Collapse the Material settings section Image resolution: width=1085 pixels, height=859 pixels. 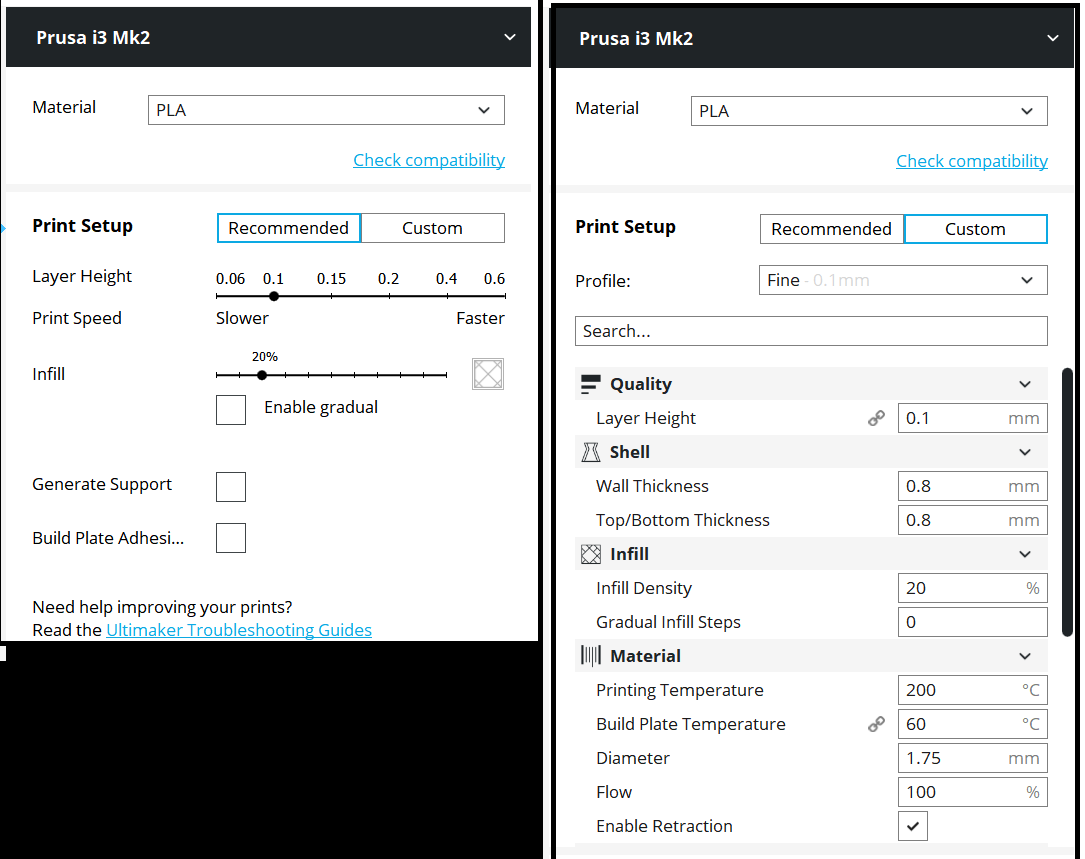click(x=1025, y=656)
